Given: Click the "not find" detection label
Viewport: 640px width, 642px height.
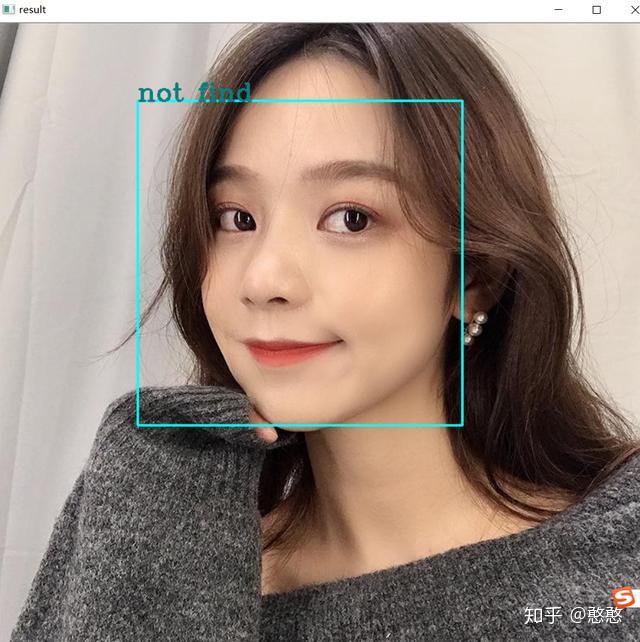Looking at the screenshot, I should (194, 93).
